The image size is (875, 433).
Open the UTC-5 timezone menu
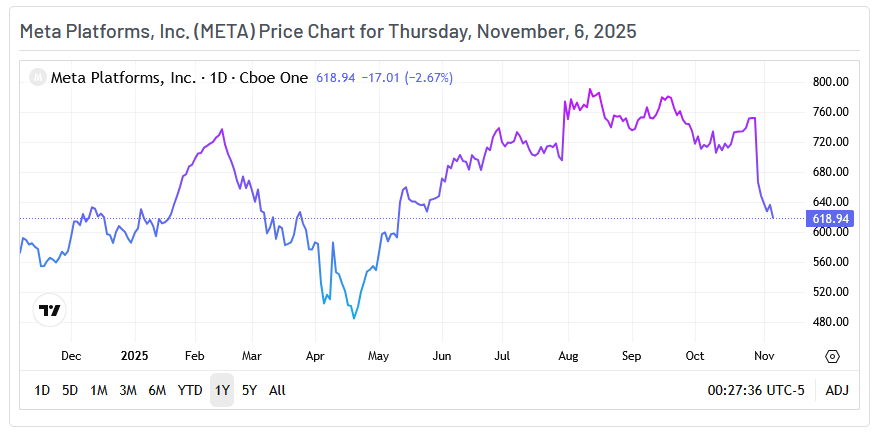[755, 390]
